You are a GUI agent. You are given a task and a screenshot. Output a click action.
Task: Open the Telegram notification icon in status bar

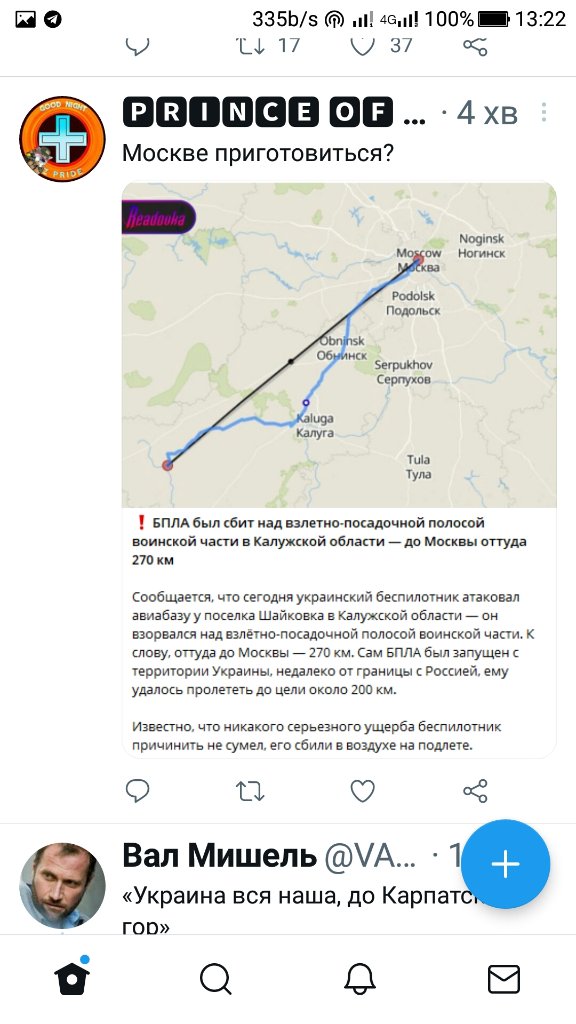click(x=53, y=20)
